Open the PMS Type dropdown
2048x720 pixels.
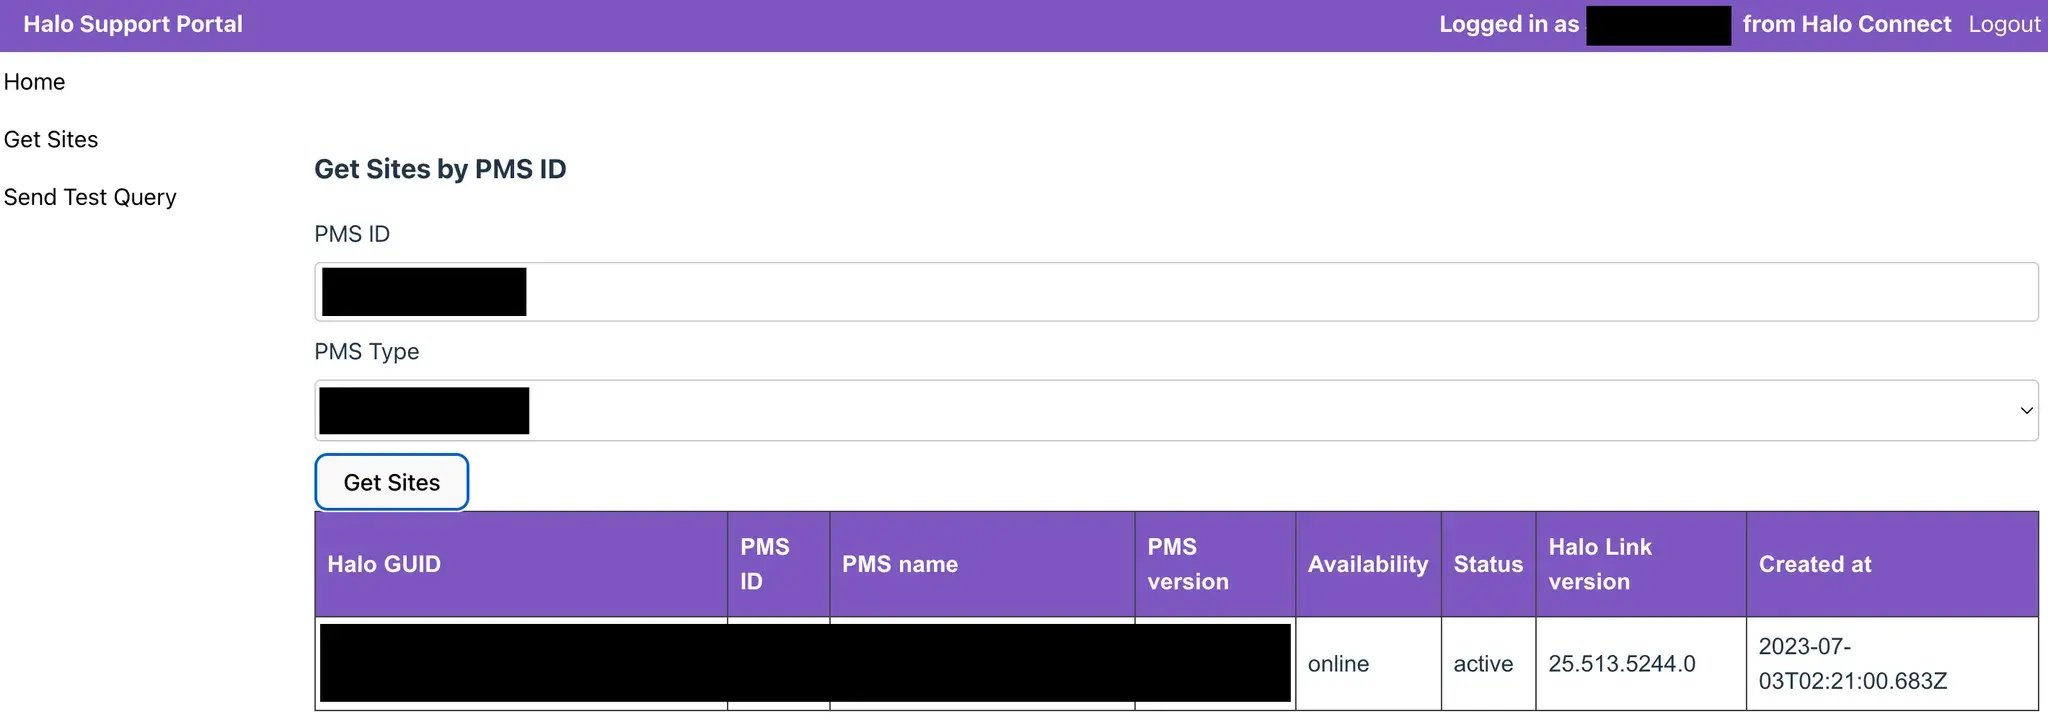pos(1176,410)
